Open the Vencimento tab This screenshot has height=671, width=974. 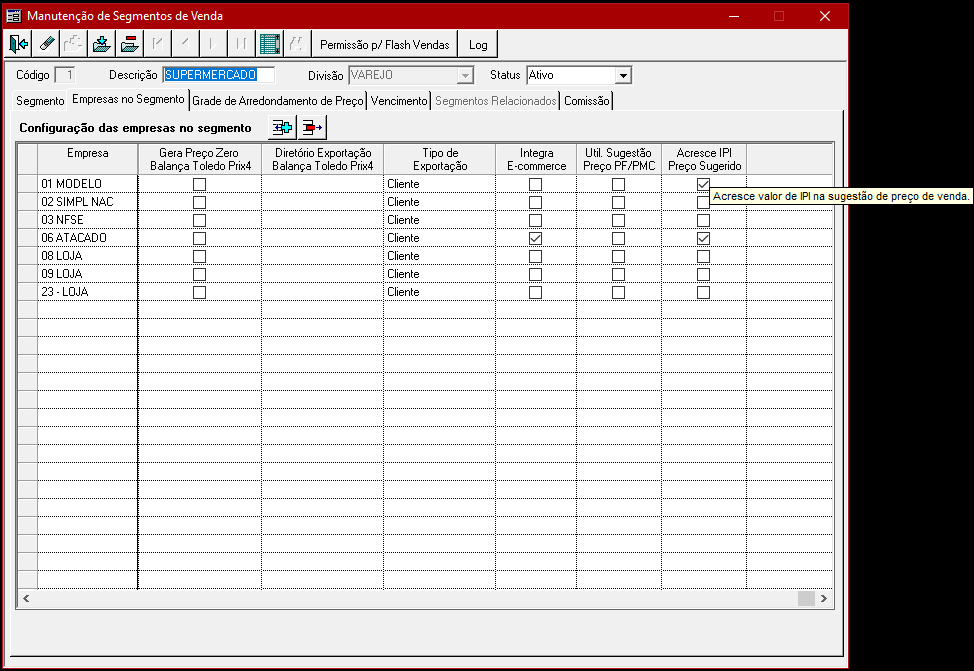pyautogui.click(x=399, y=101)
